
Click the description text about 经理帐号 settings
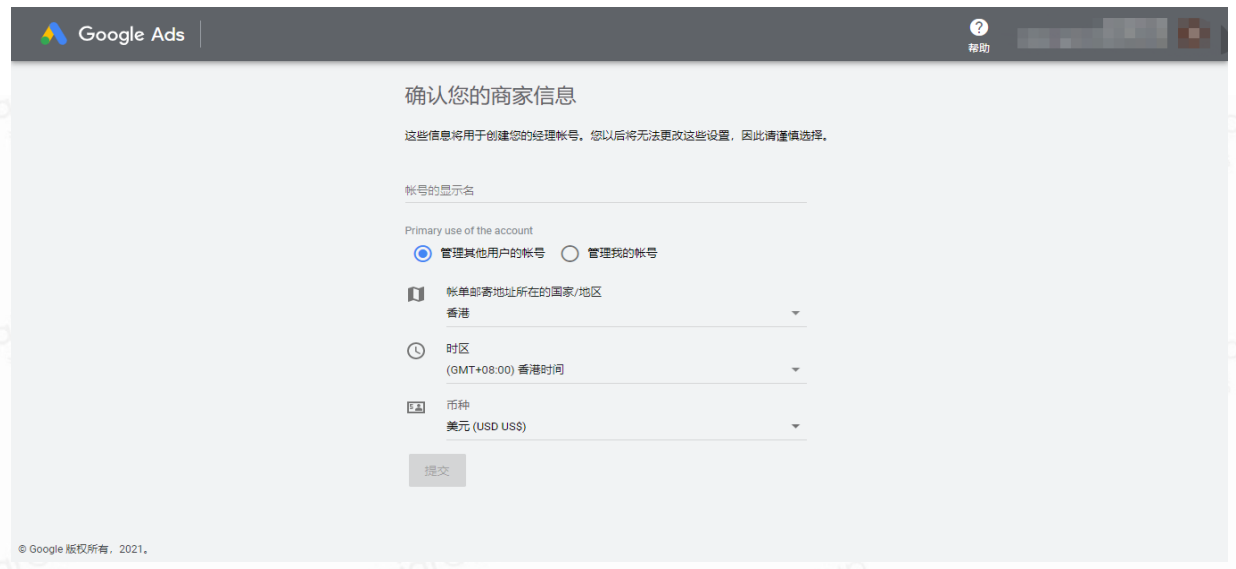click(x=616, y=136)
